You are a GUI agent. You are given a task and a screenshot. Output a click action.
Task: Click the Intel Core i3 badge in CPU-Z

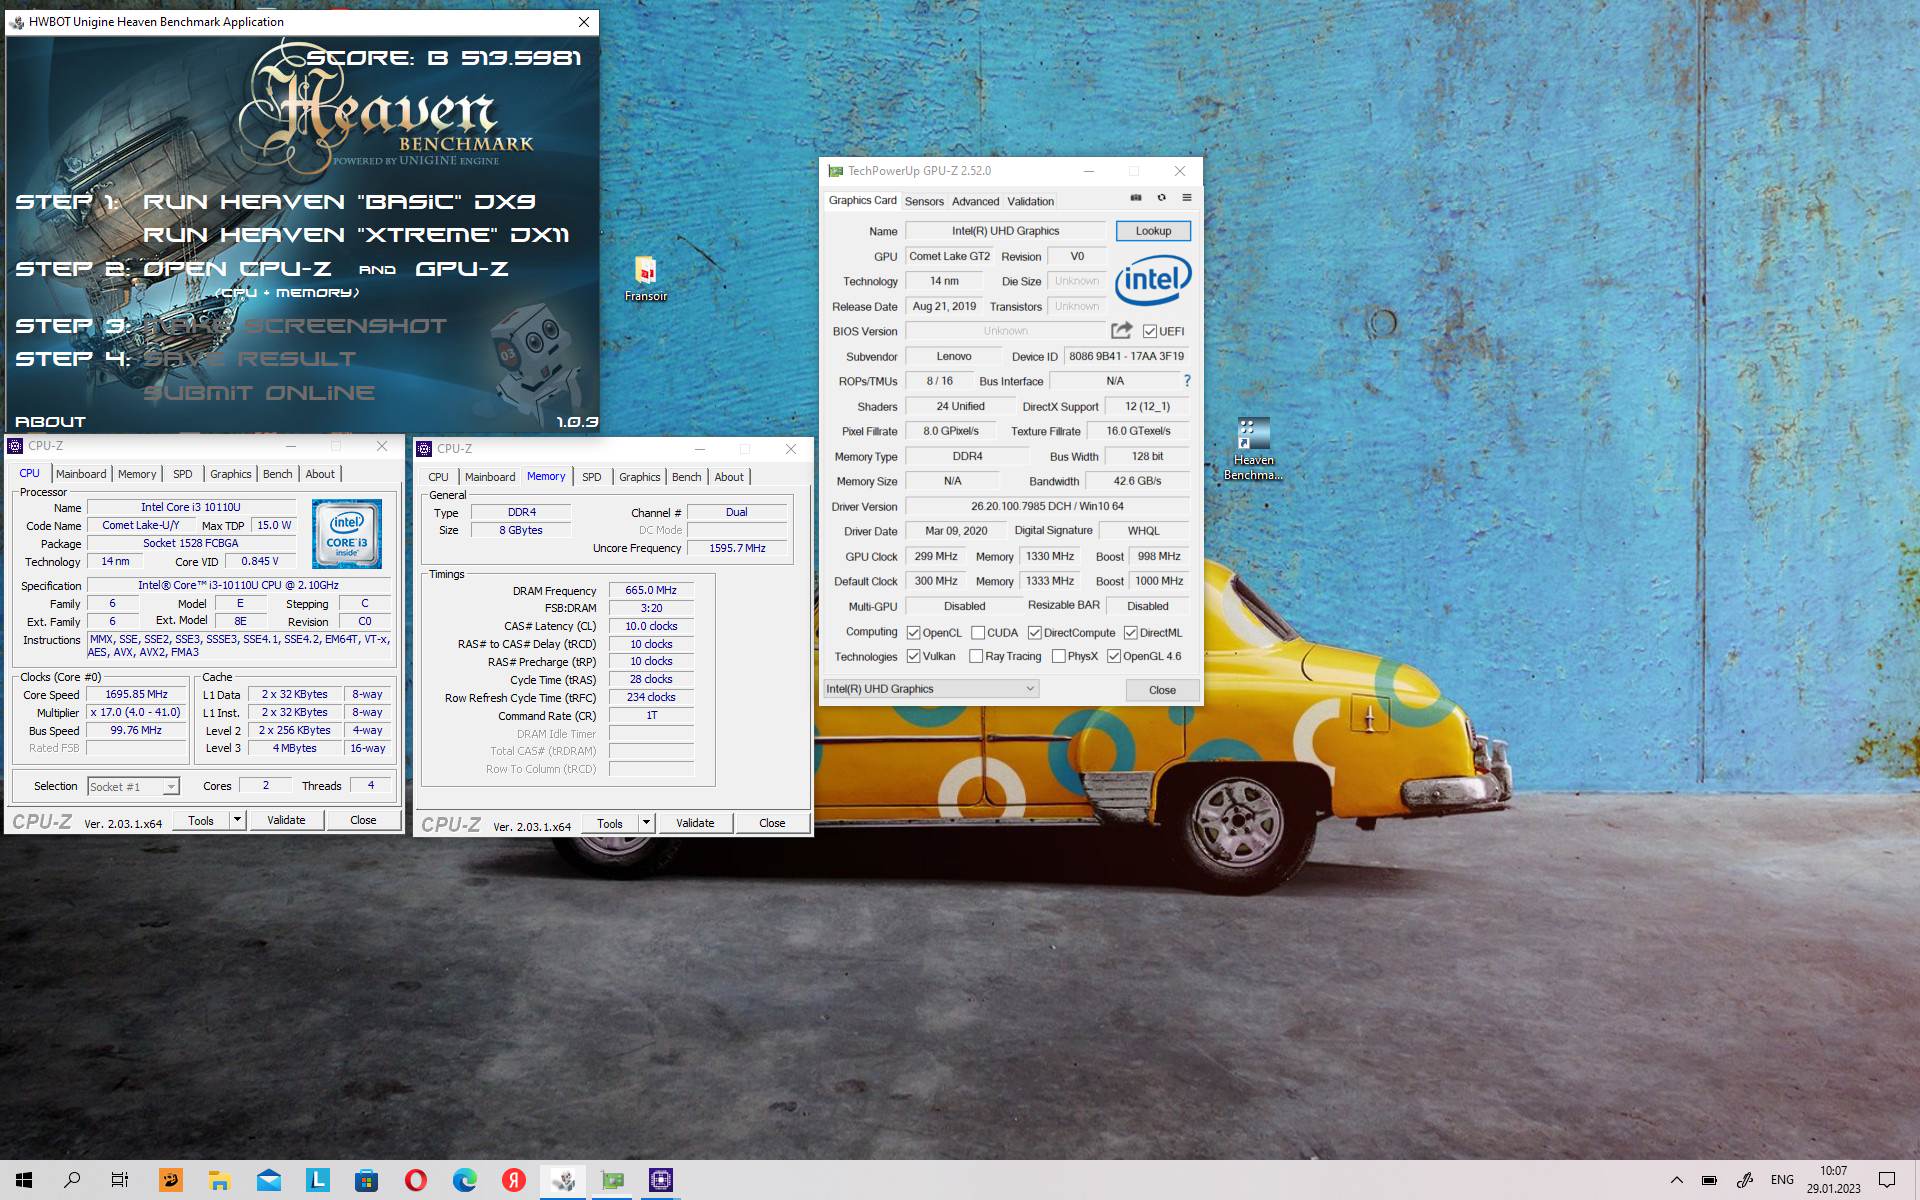[x=347, y=534]
